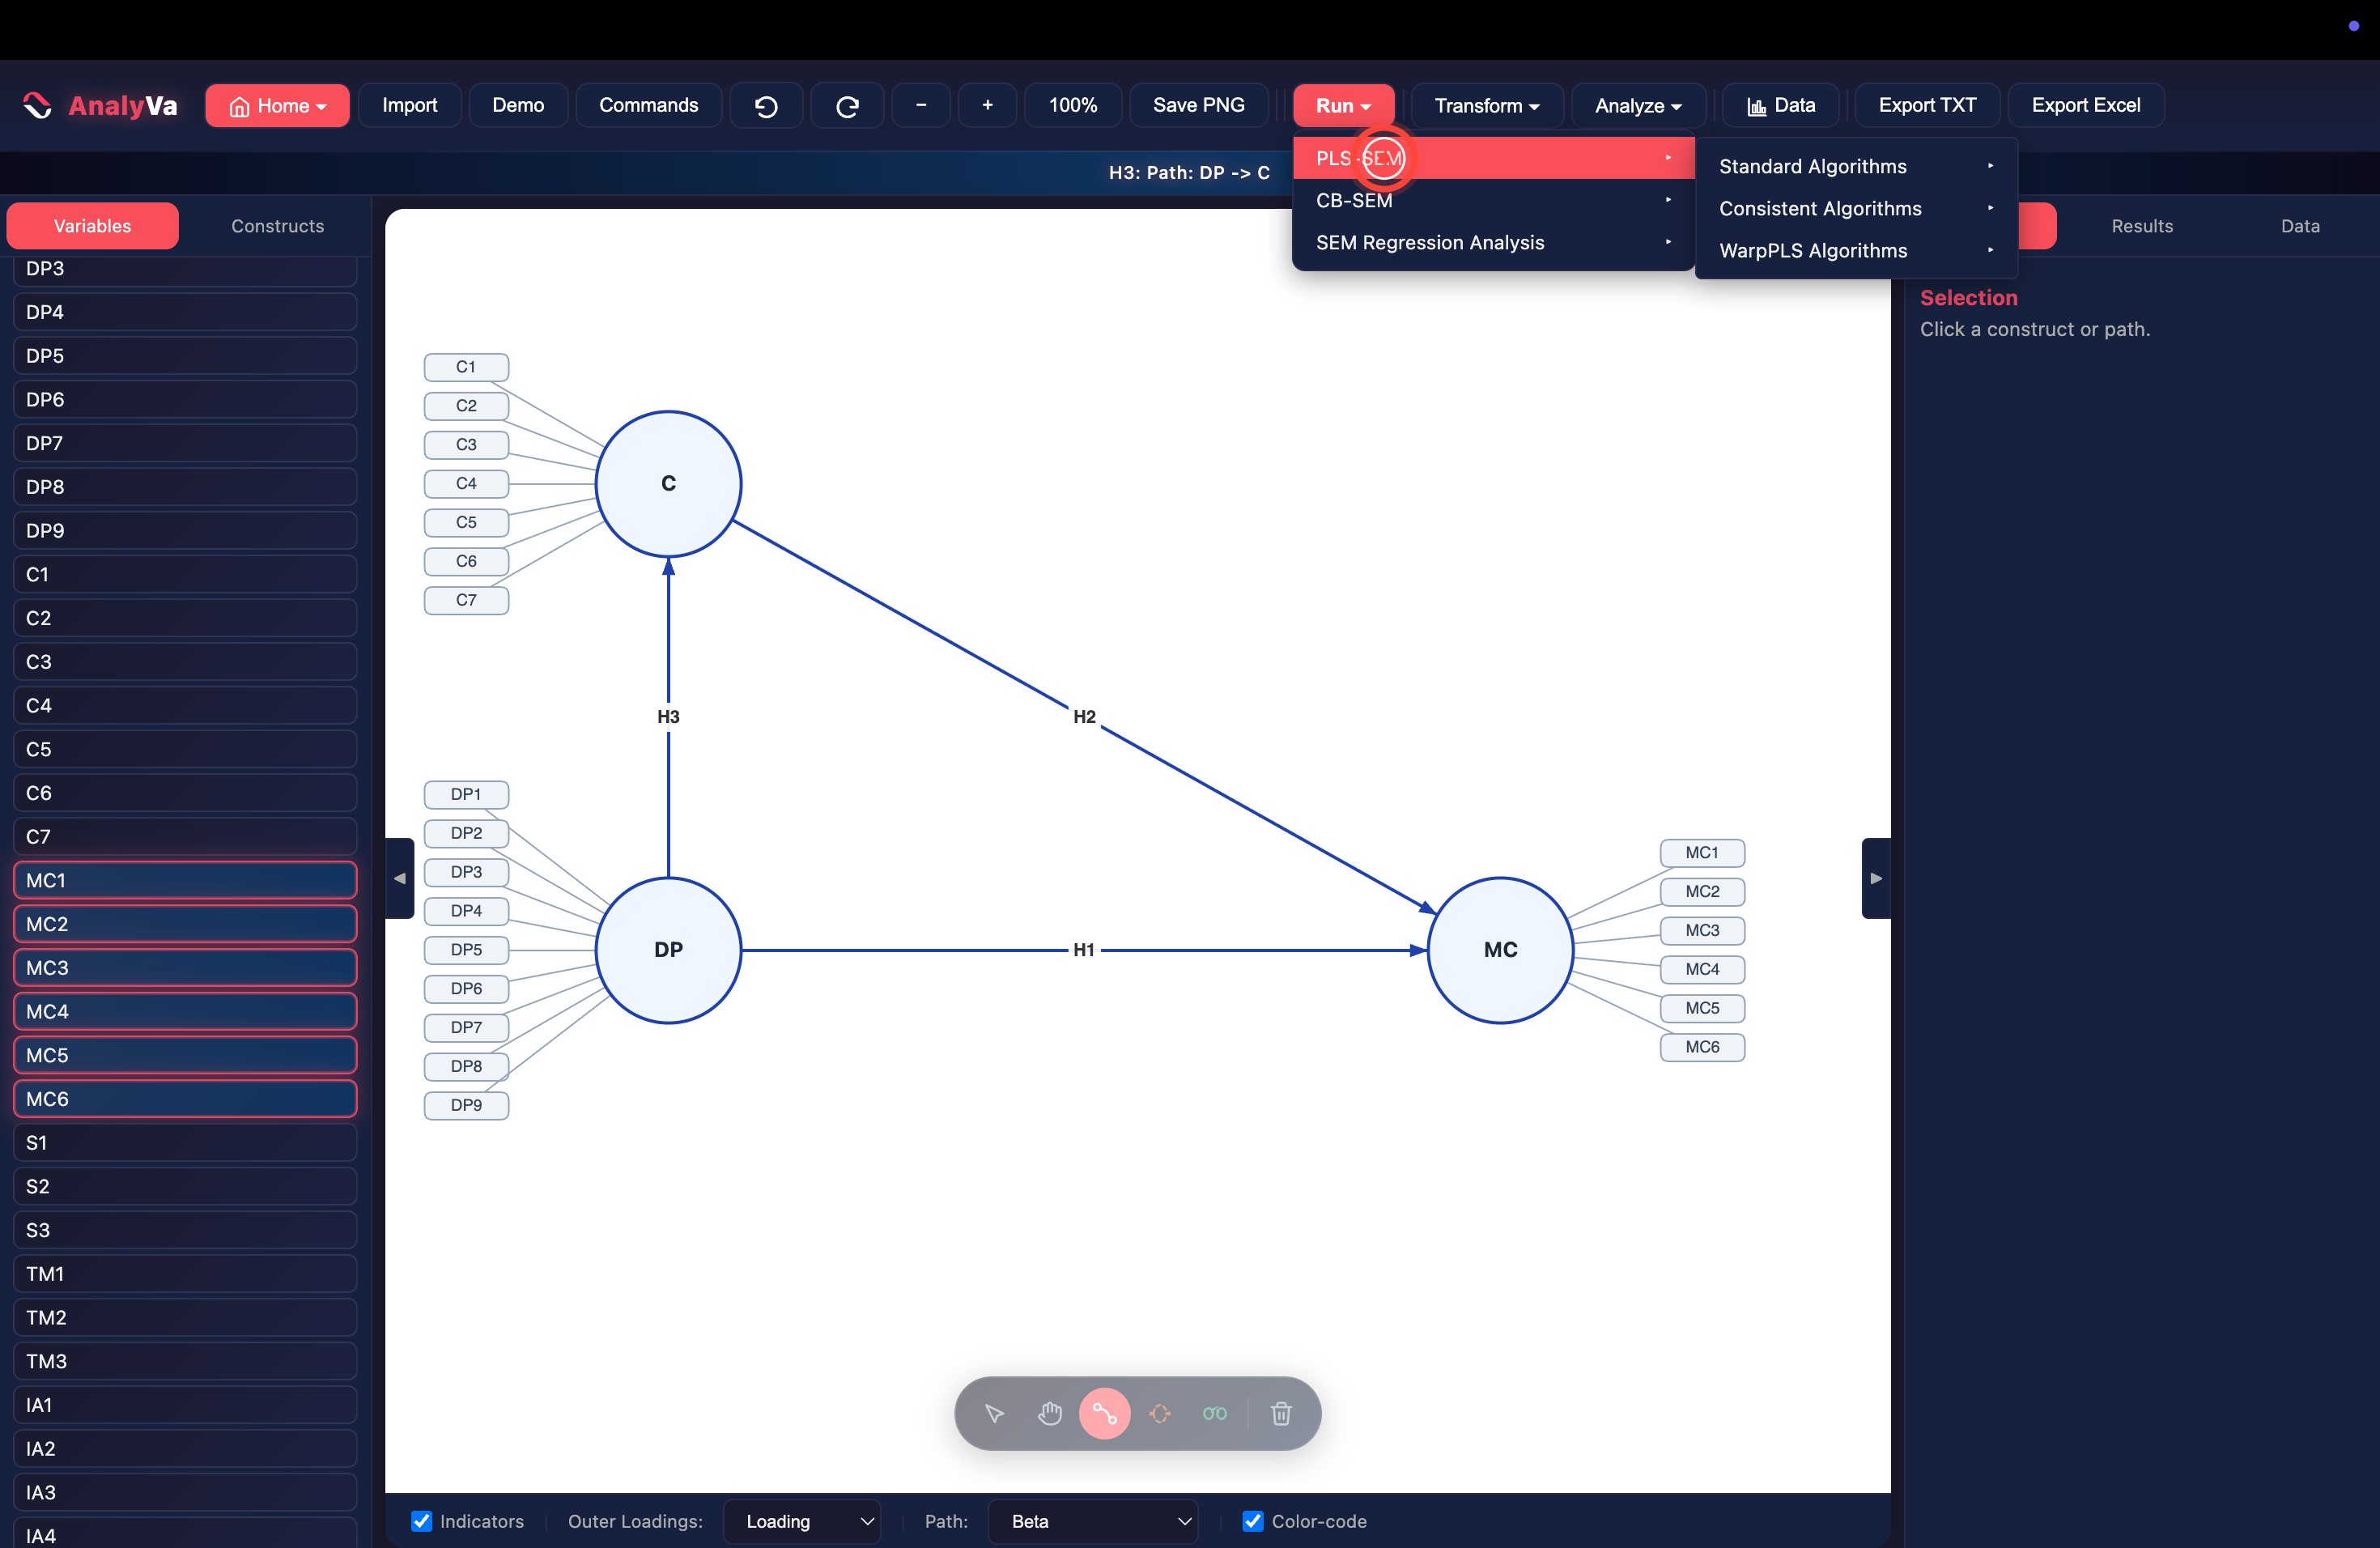Select variable C4 in the list

click(x=185, y=706)
